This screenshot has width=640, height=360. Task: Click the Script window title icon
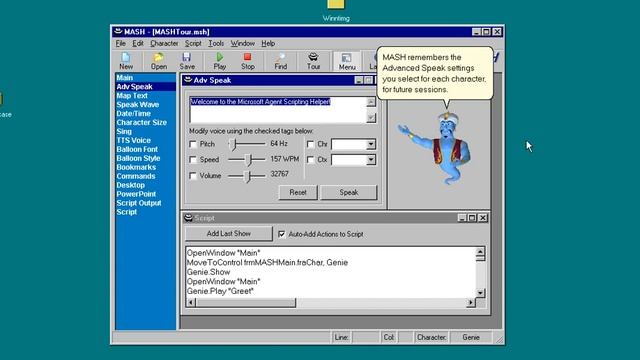point(188,218)
